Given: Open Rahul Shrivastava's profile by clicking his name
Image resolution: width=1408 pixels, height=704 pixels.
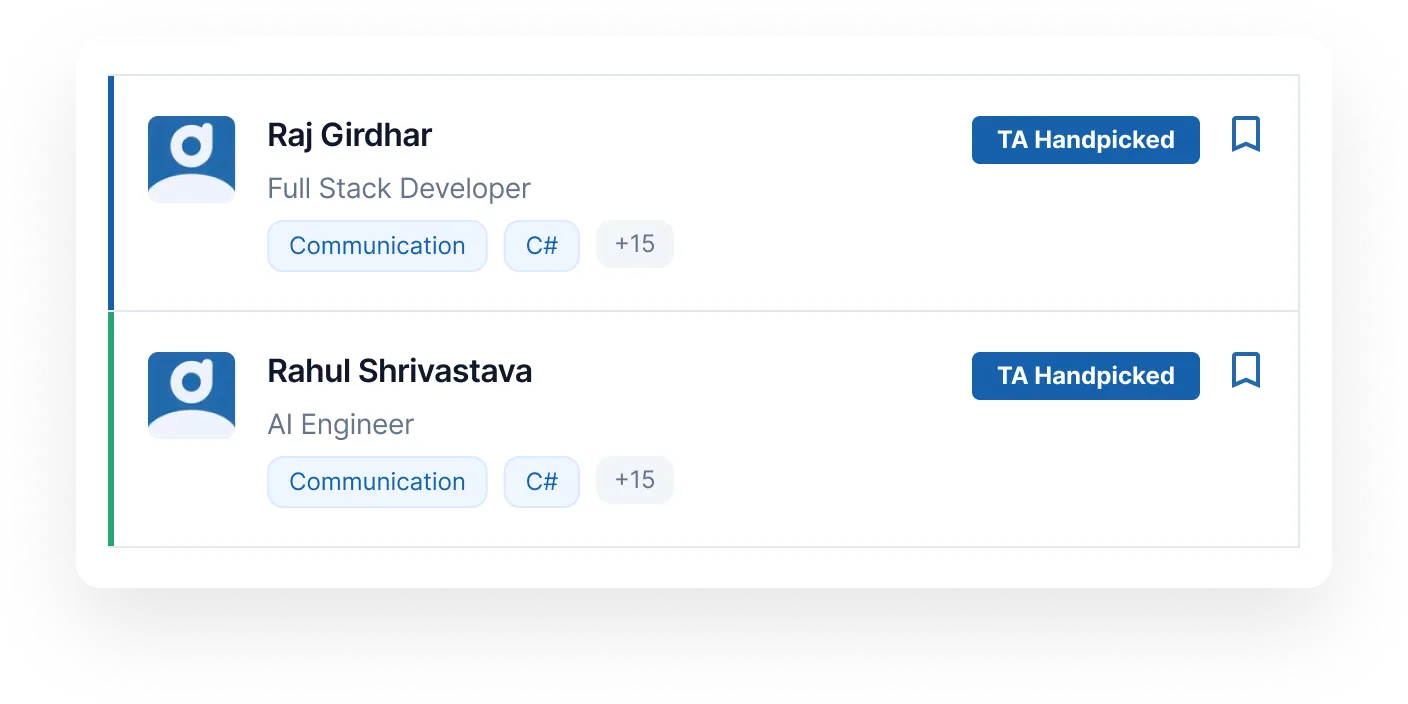Looking at the screenshot, I should 399,371.
